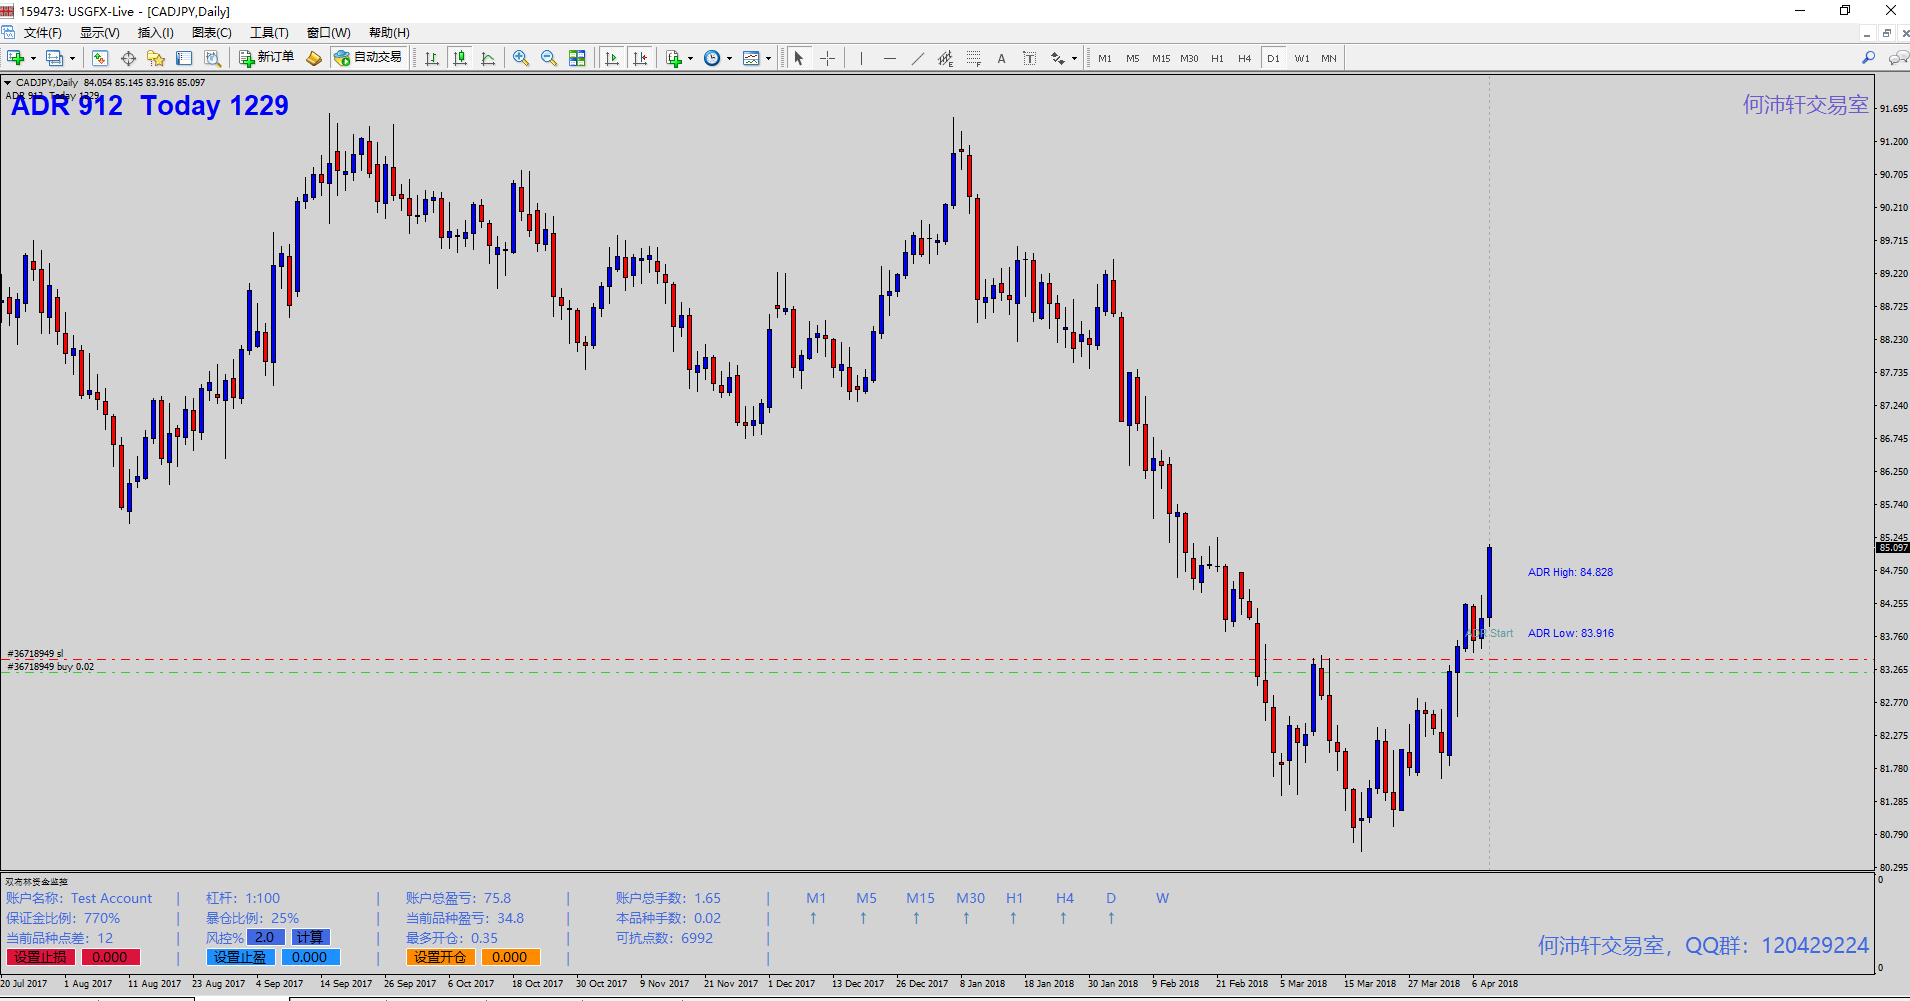
Task: Click the 计算 calculate button
Action: (x=310, y=937)
